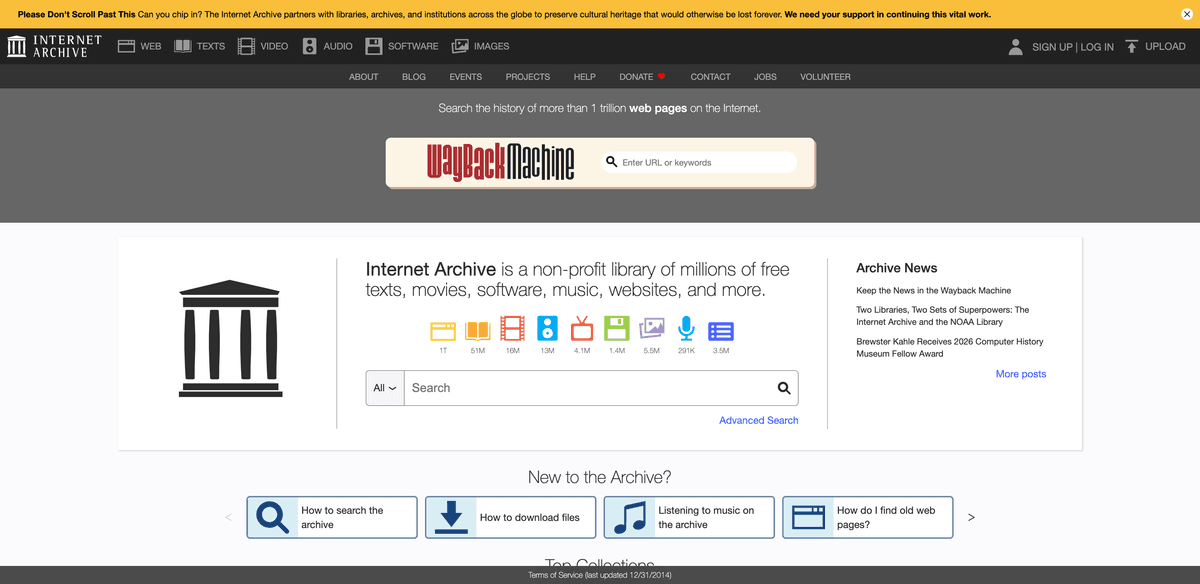The image size is (1200, 584).
Task: Click the Wayback search magnifier icon
Action: (x=612, y=162)
